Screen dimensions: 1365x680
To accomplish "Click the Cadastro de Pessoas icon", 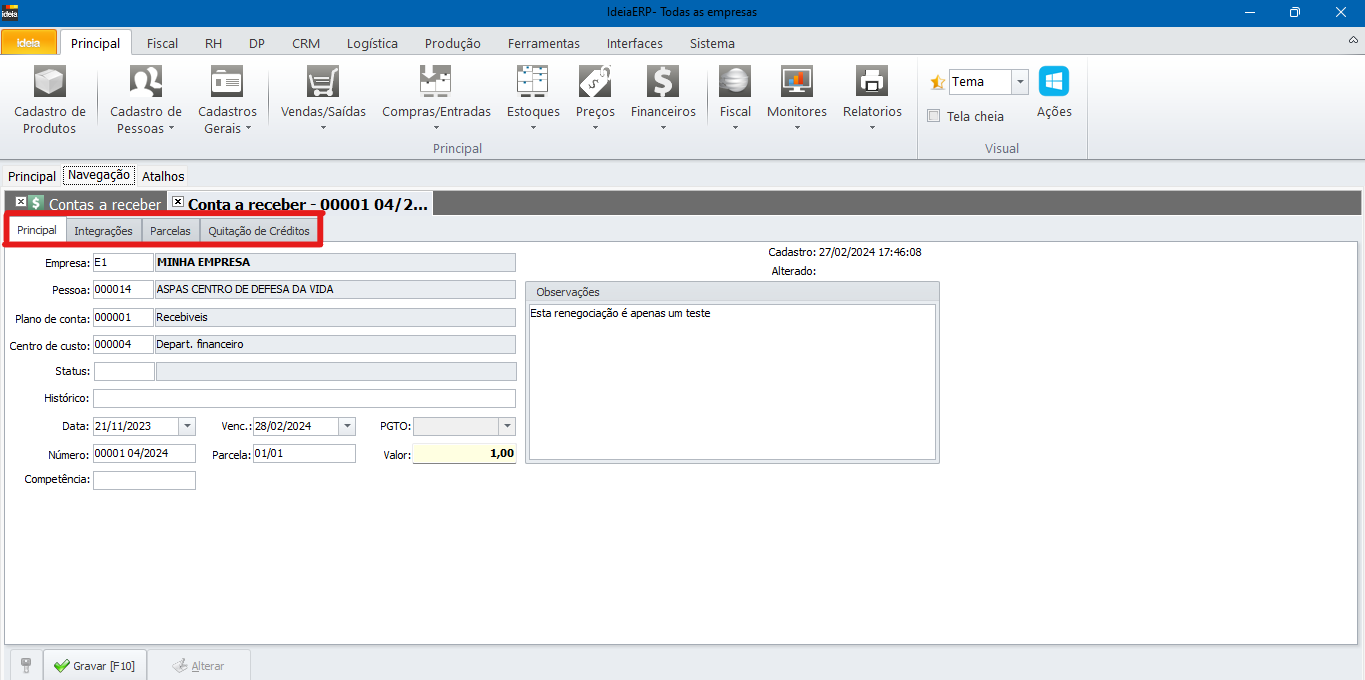I will point(146,82).
